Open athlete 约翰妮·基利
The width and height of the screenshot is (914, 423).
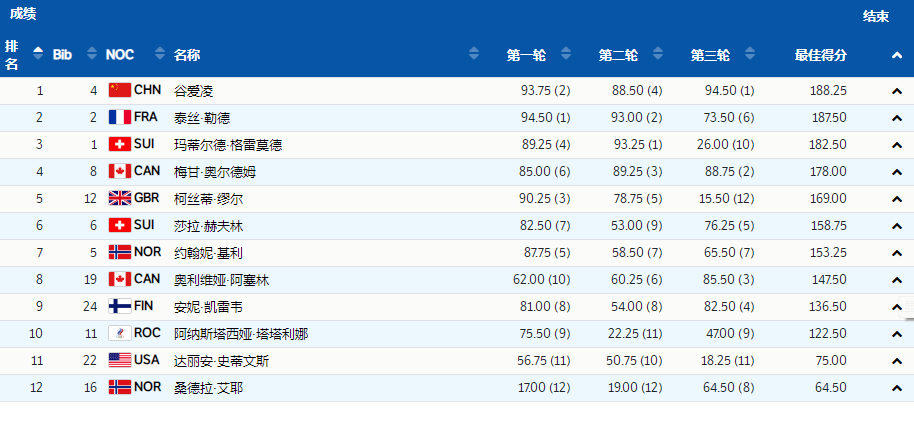click(x=208, y=253)
